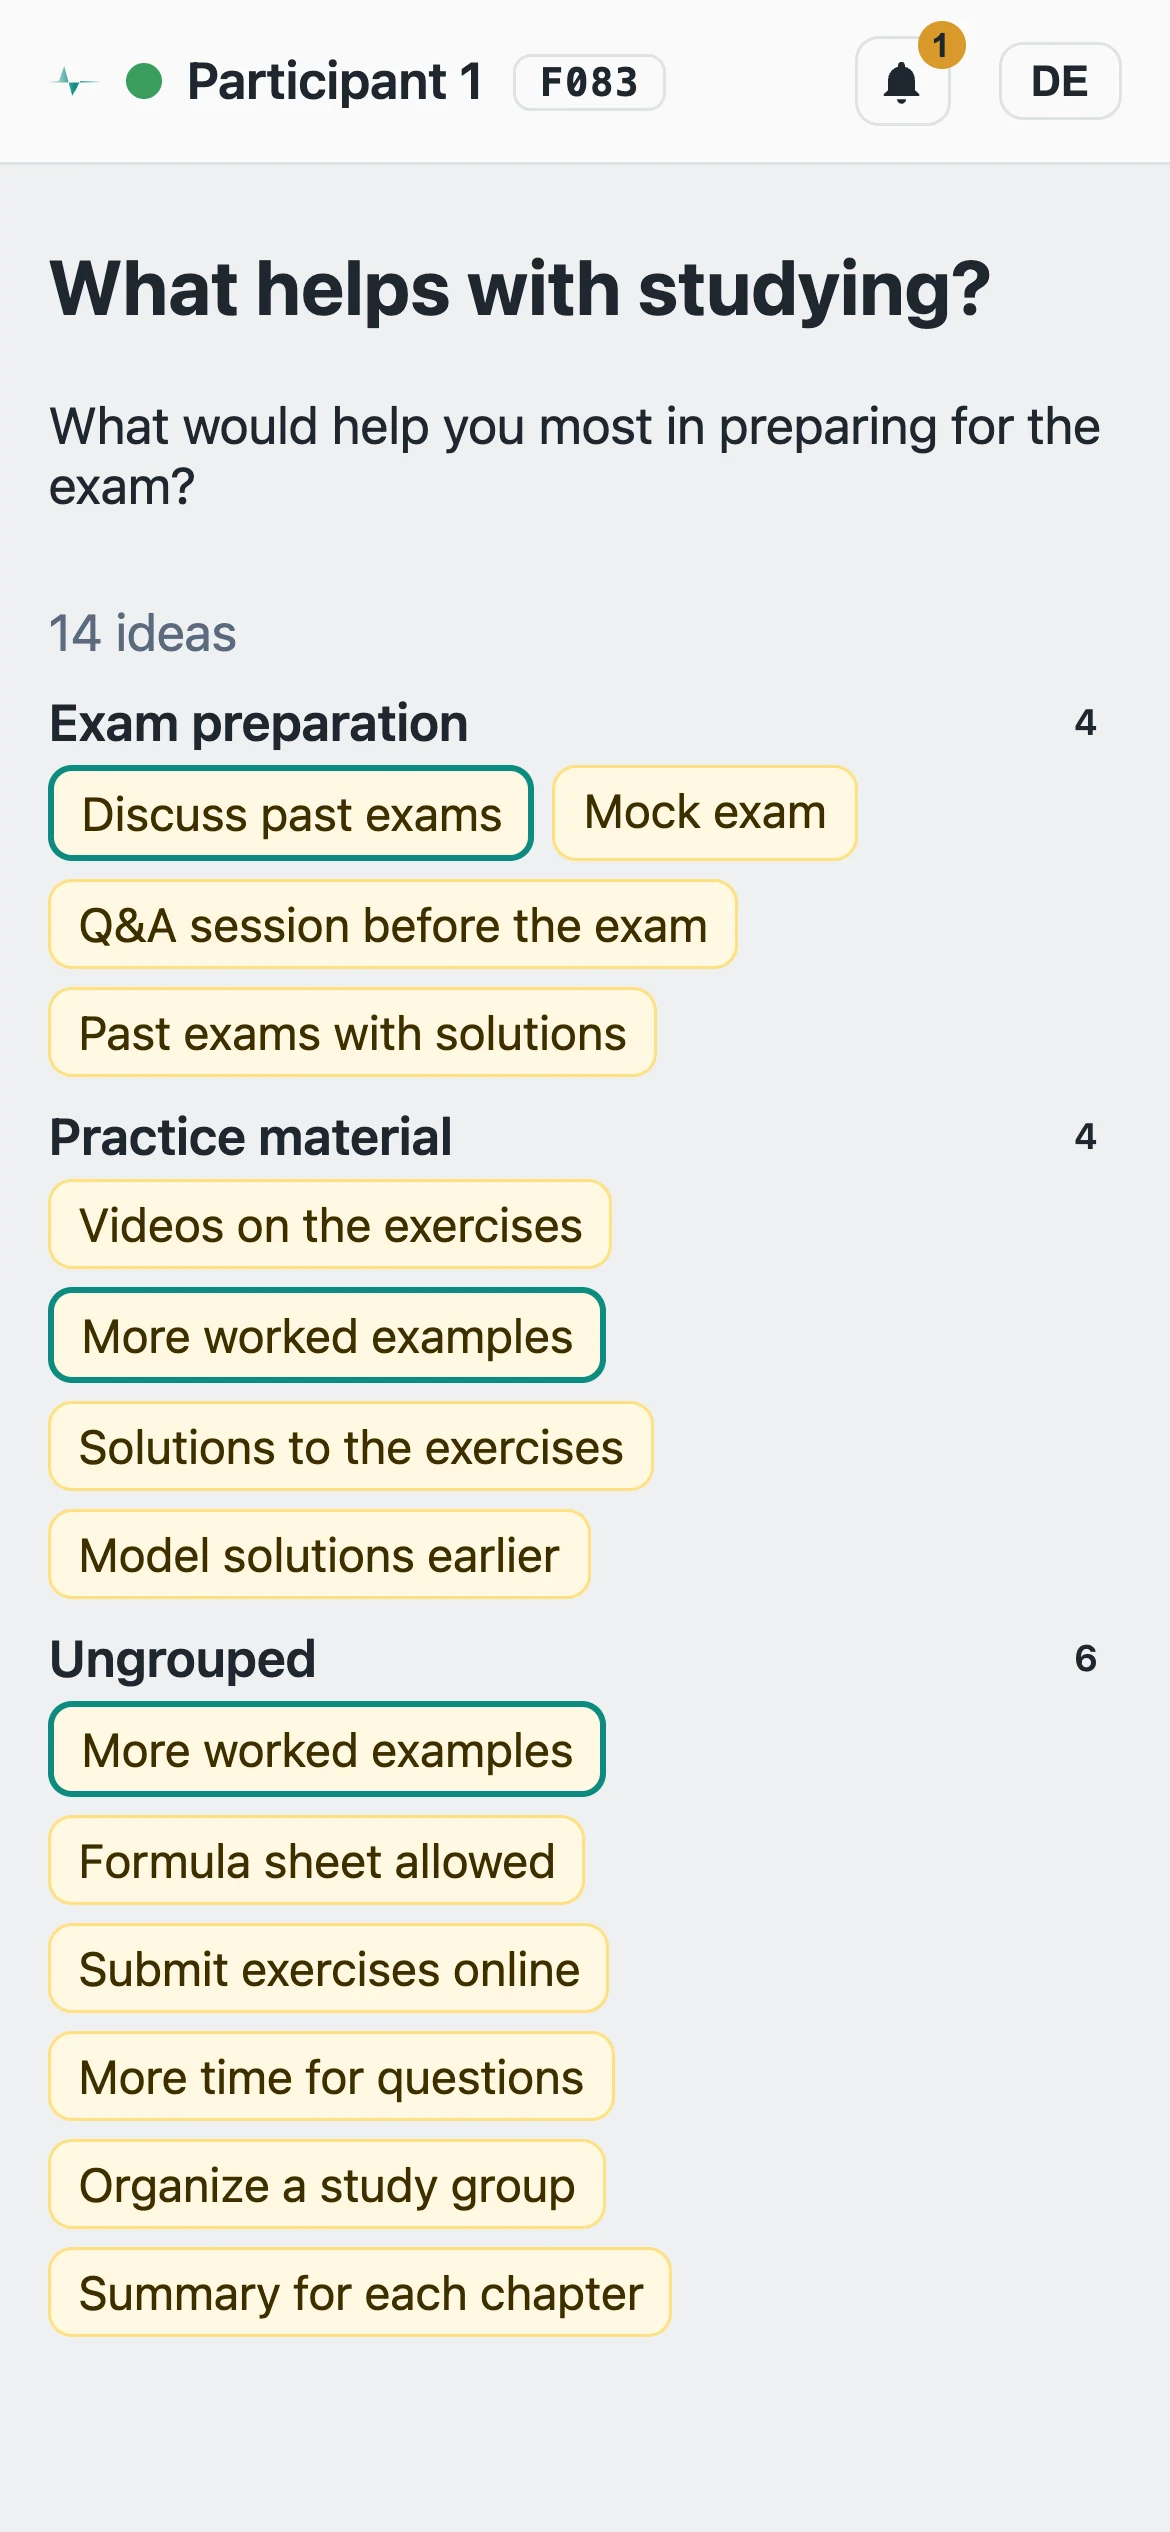The width and height of the screenshot is (1170, 2532).
Task: Collapse the Exam preparation group heading
Action: [x=259, y=723]
